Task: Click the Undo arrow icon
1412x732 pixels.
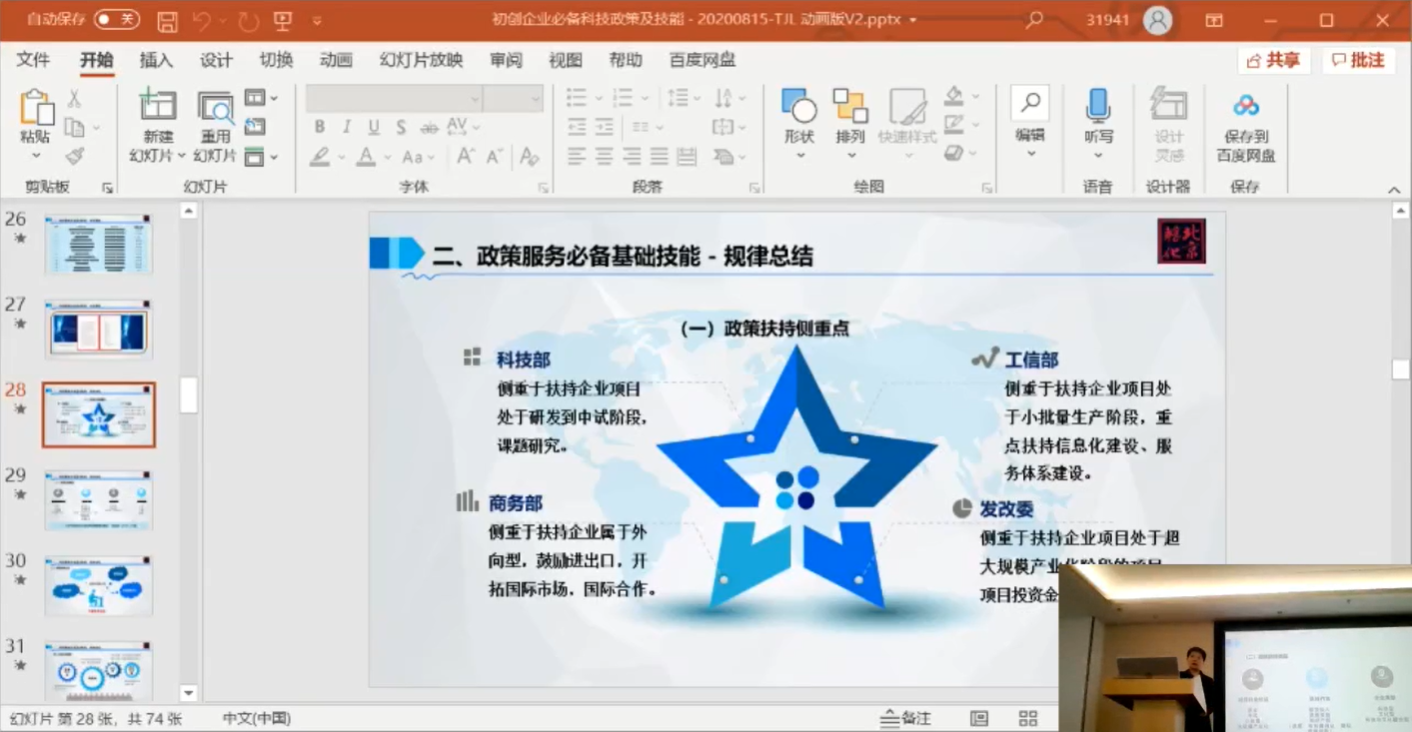Action: point(201,20)
